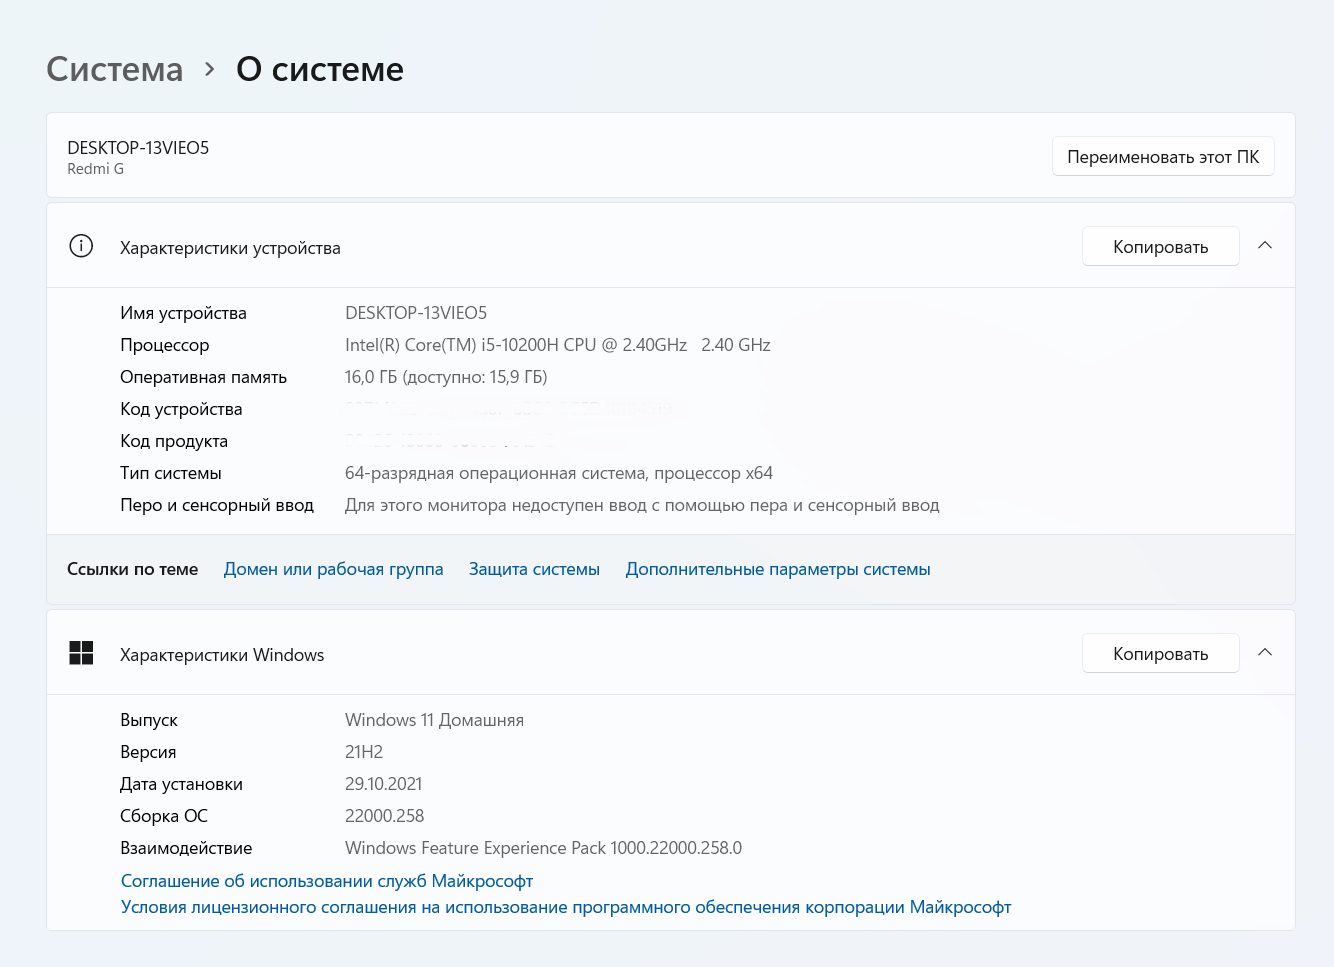The image size is (1334, 967).
Task: Click the Код устройства label
Action: [181, 409]
